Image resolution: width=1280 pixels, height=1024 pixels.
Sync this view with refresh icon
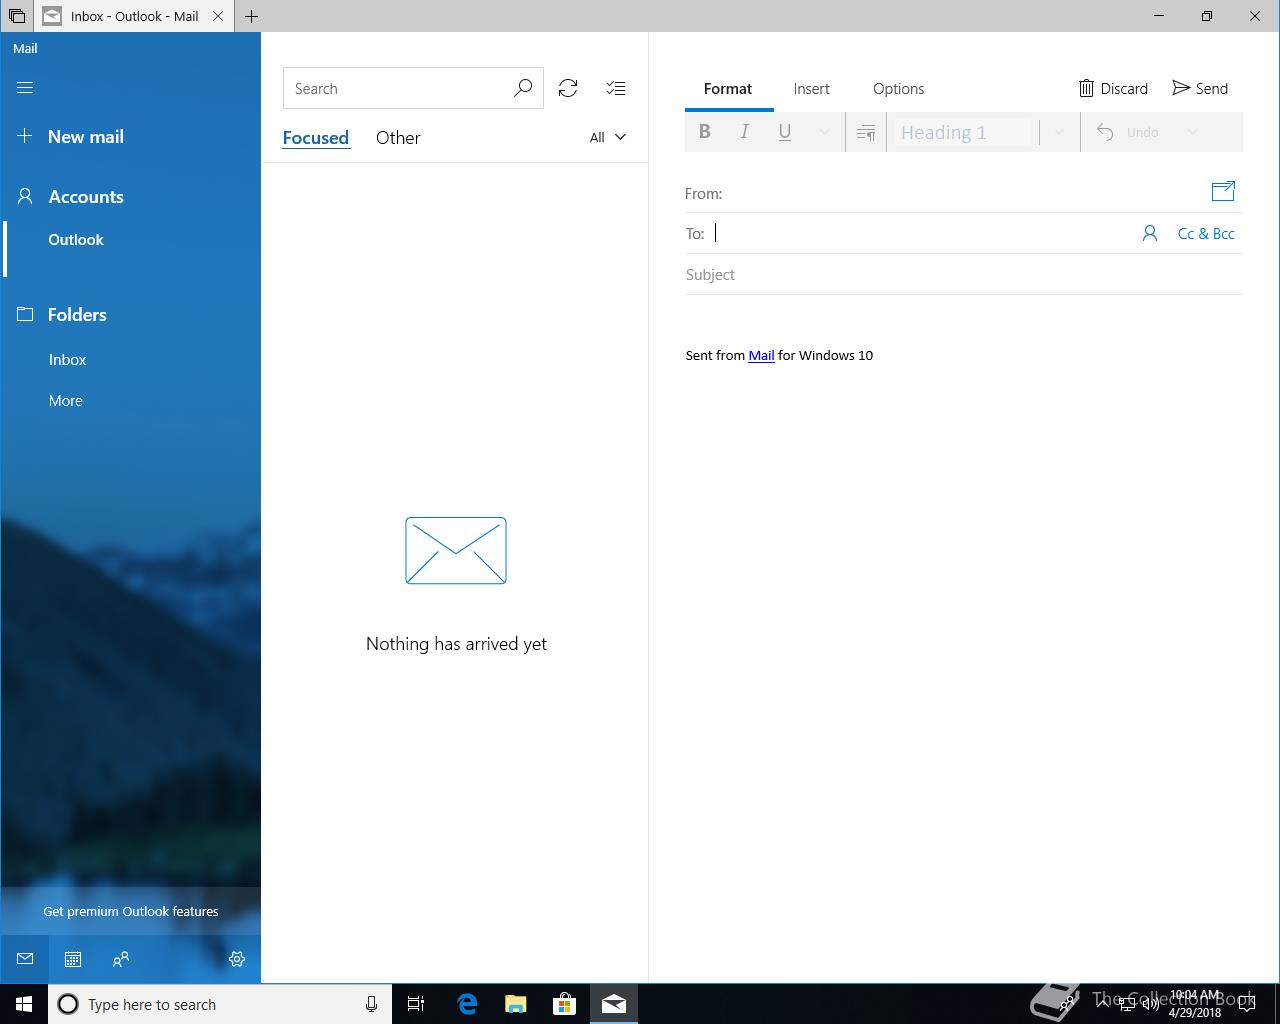[568, 89]
